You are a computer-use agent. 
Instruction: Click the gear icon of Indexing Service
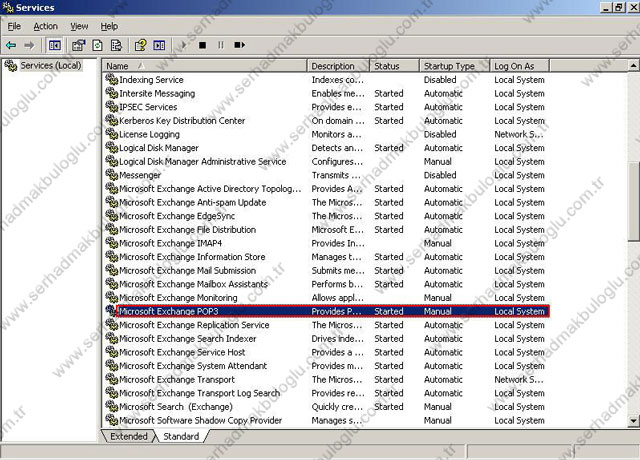pyautogui.click(x=111, y=79)
